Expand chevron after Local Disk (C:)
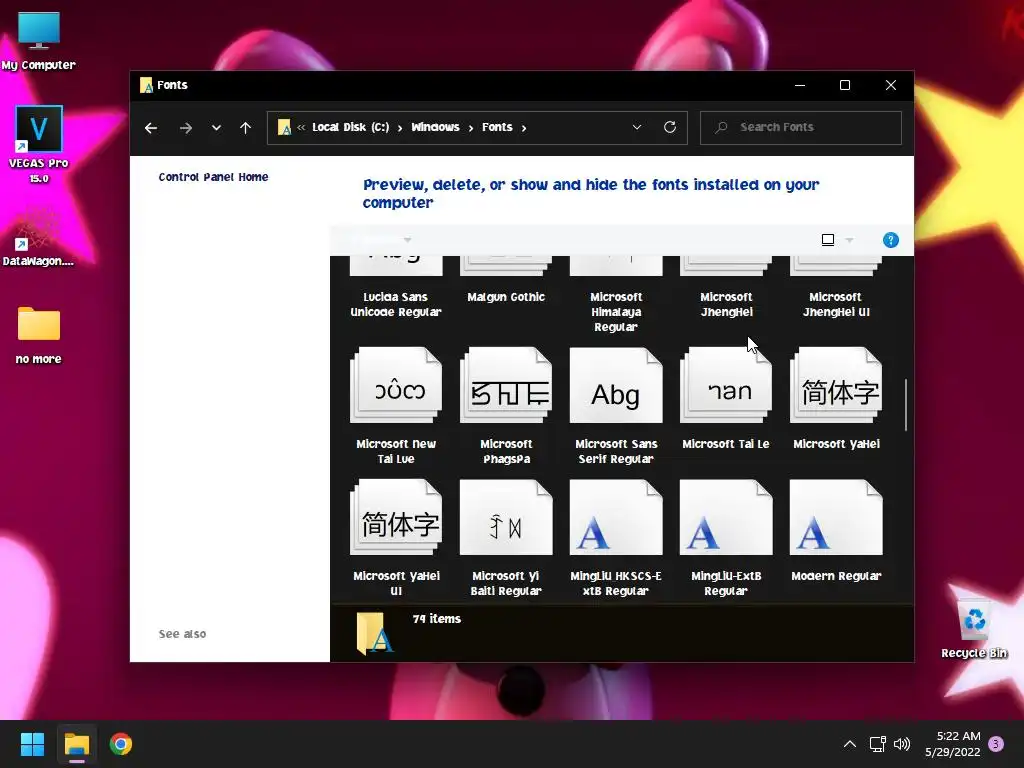 pos(400,128)
